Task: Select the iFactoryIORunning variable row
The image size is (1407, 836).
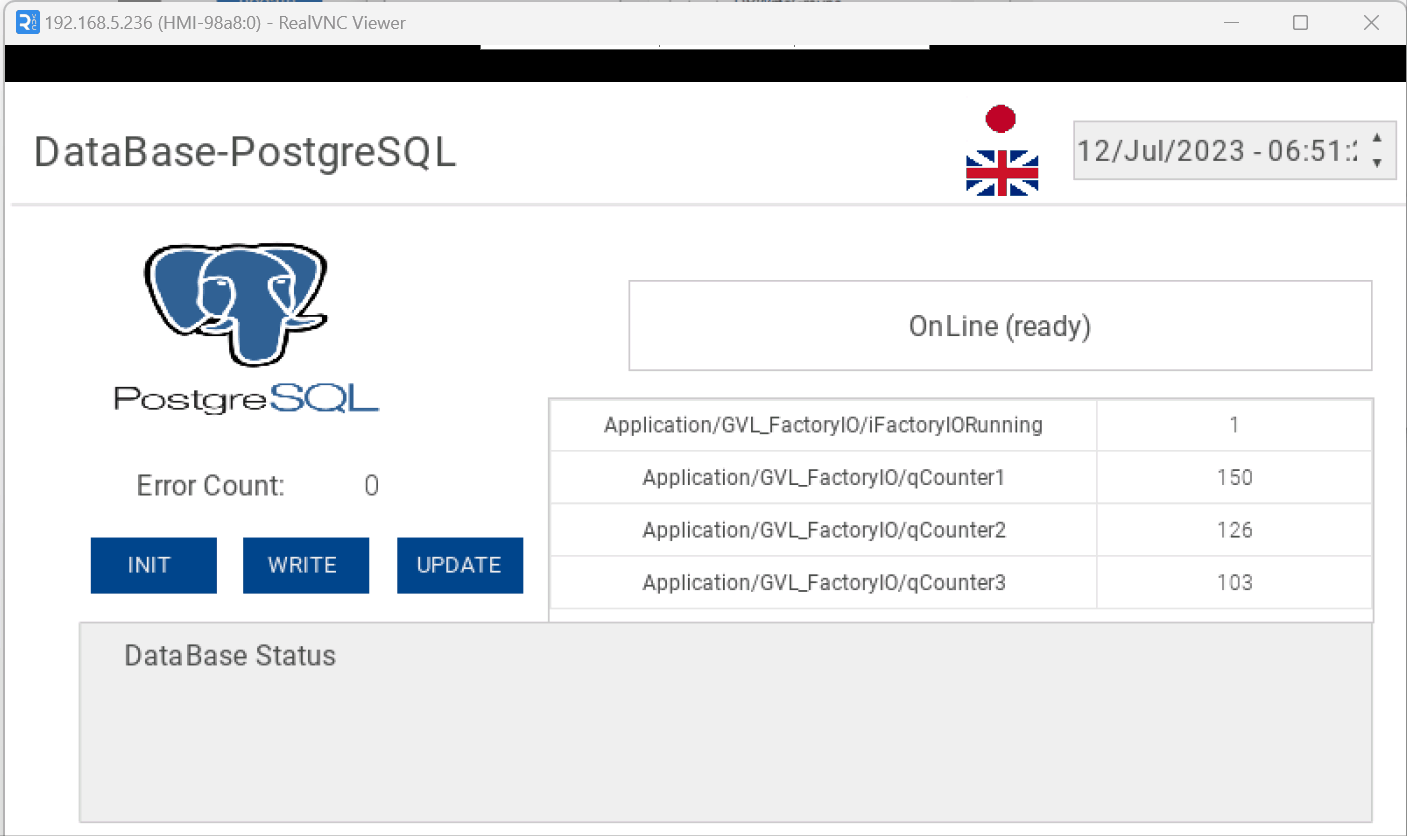Action: point(961,425)
